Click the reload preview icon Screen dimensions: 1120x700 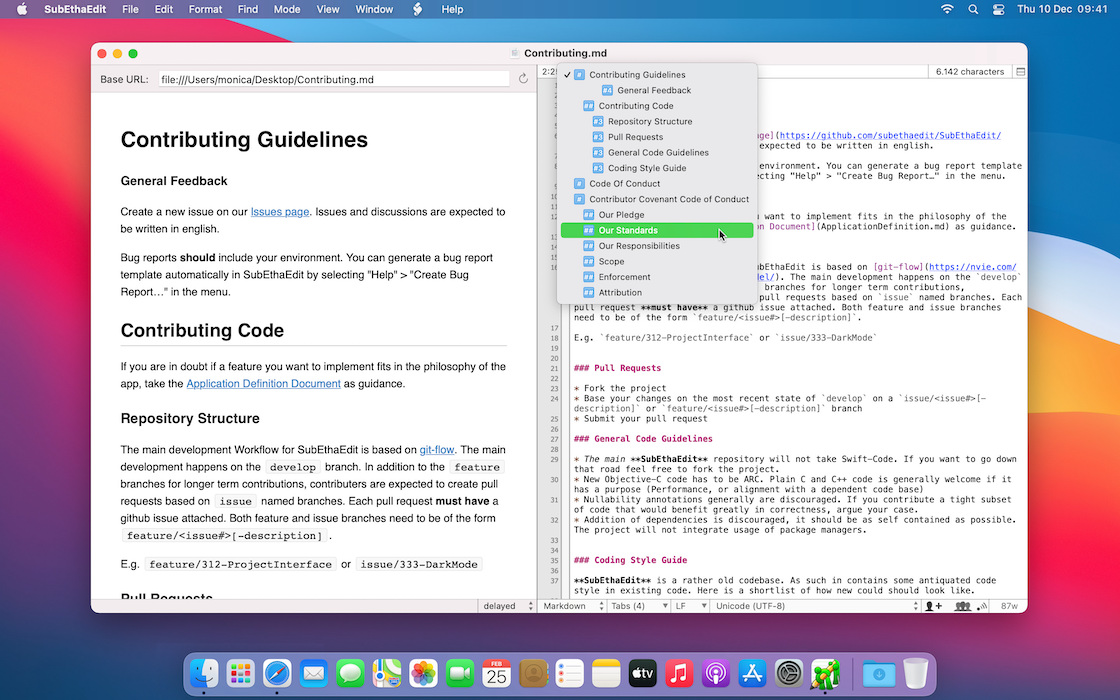pos(522,79)
